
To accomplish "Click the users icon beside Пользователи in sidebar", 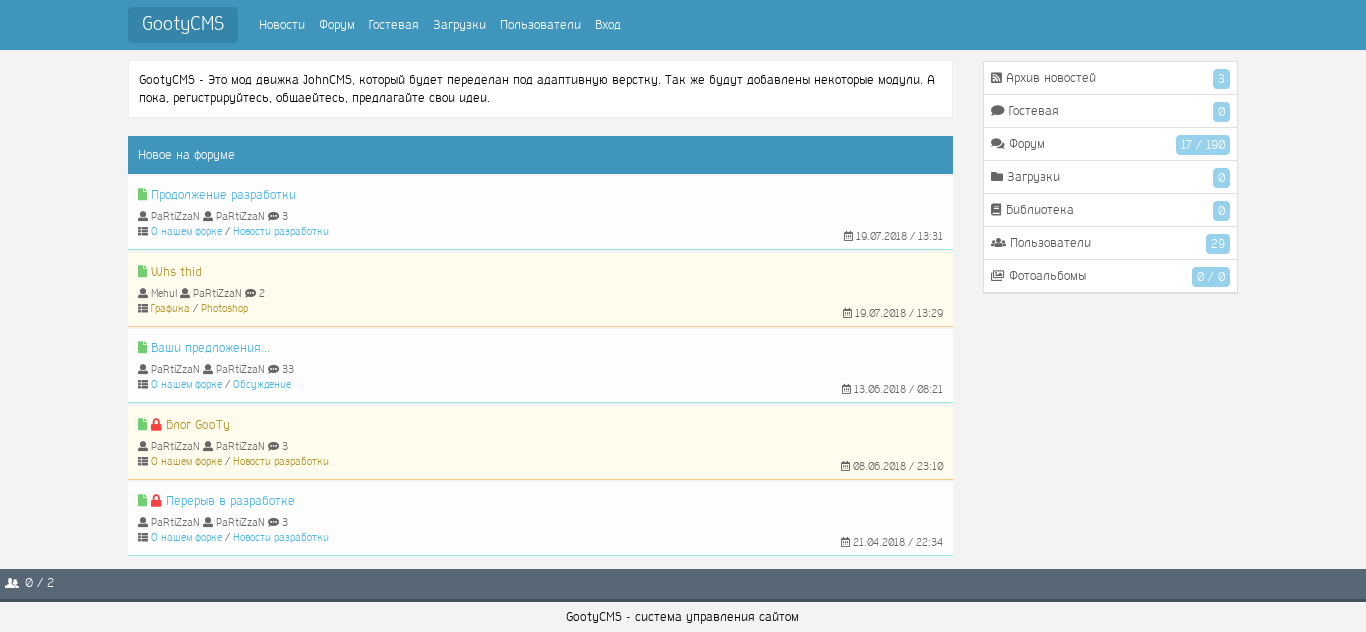I will (998, 243).
